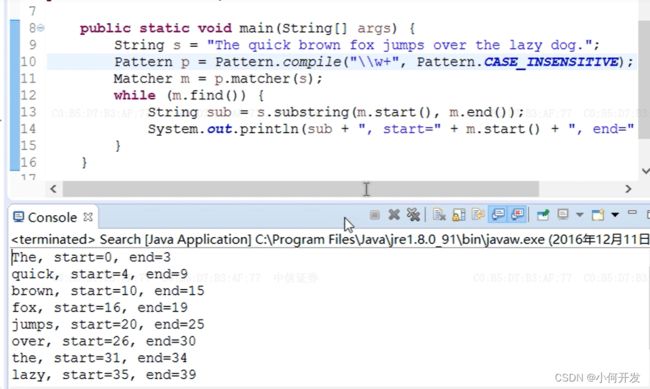Click the Terminate console button
This screenshot has height=389, width=650.
click(x=374, y=215)
